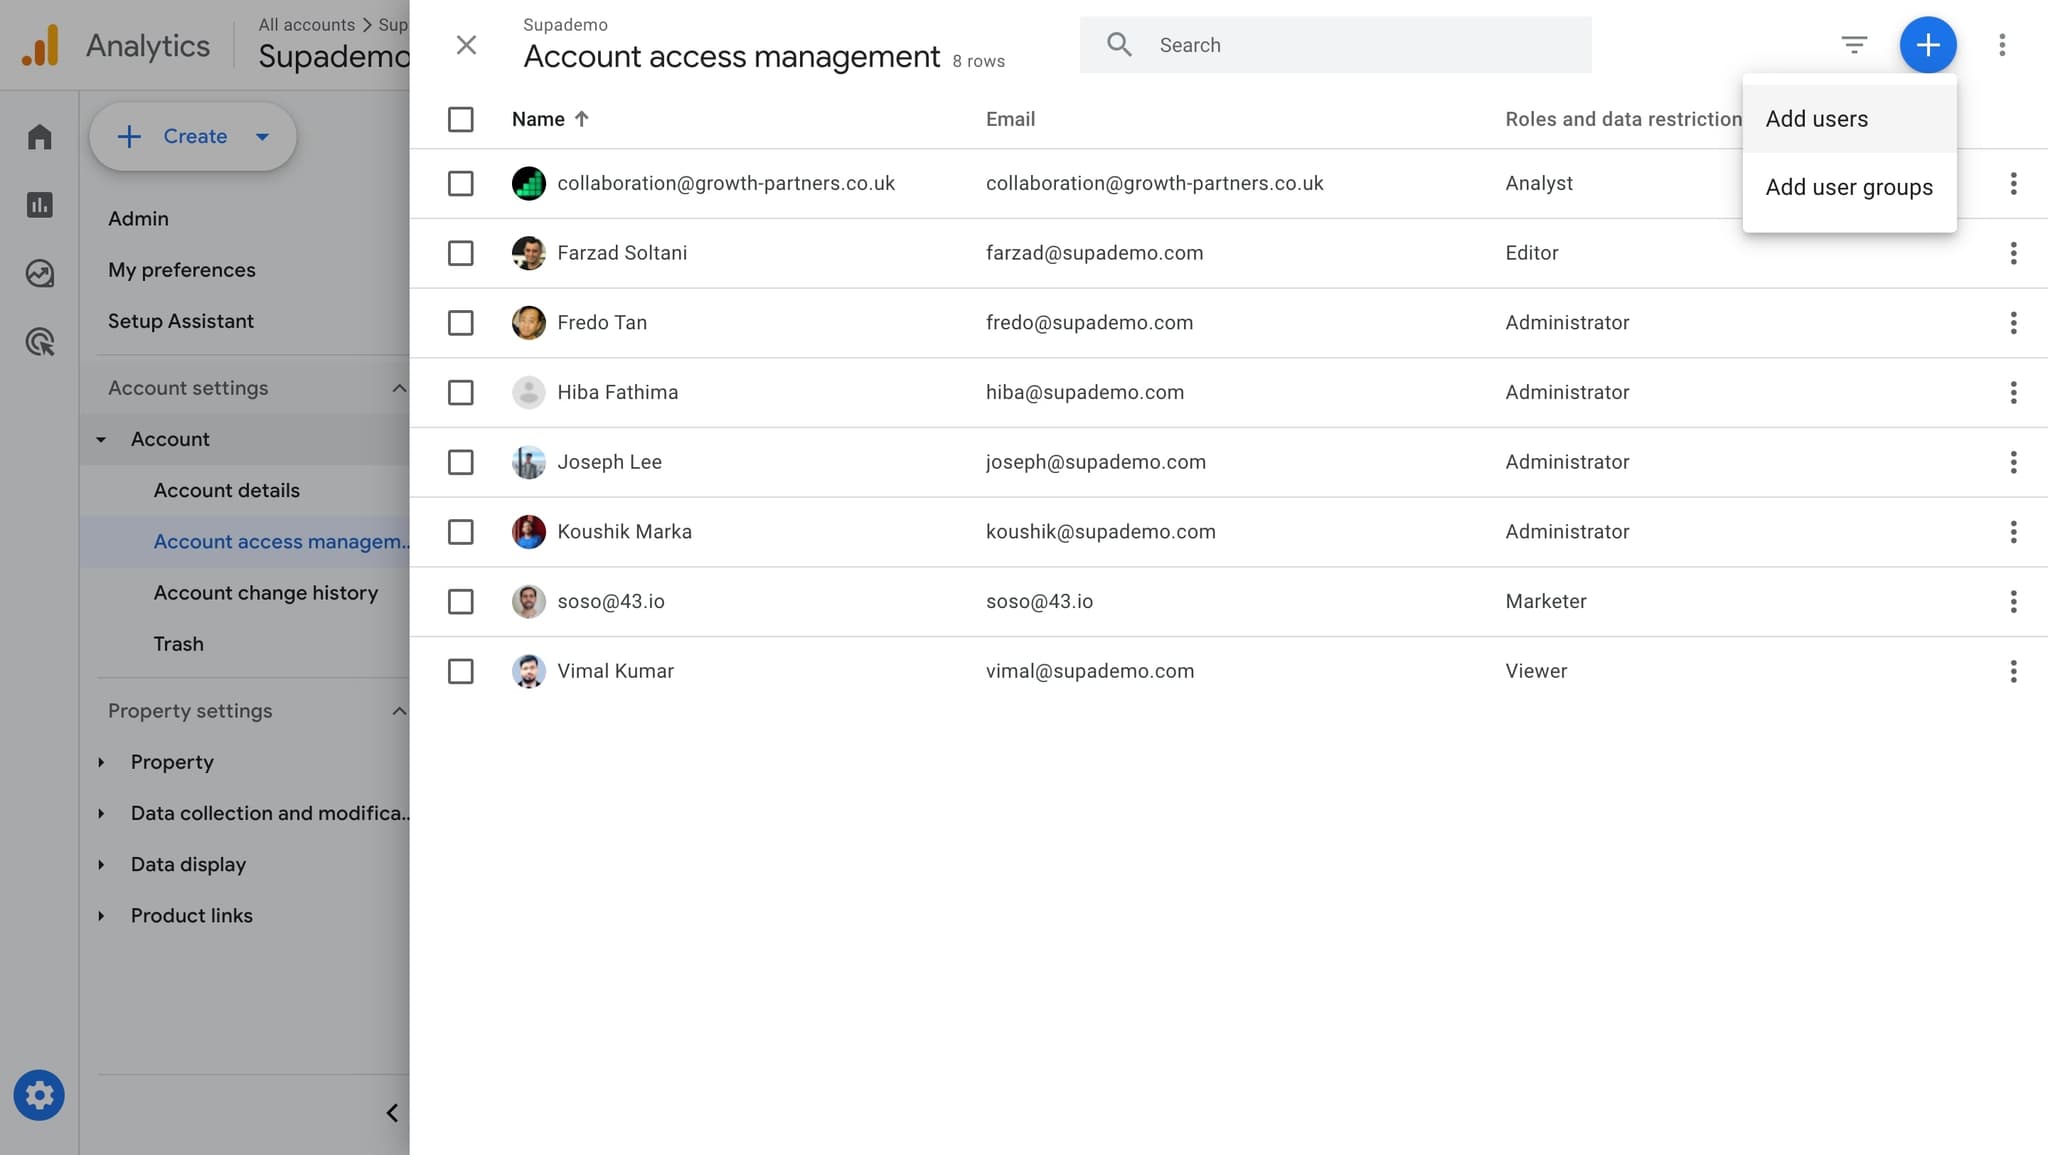
Task: Choose Add user groups from menu
Action: pos(1848,188)
